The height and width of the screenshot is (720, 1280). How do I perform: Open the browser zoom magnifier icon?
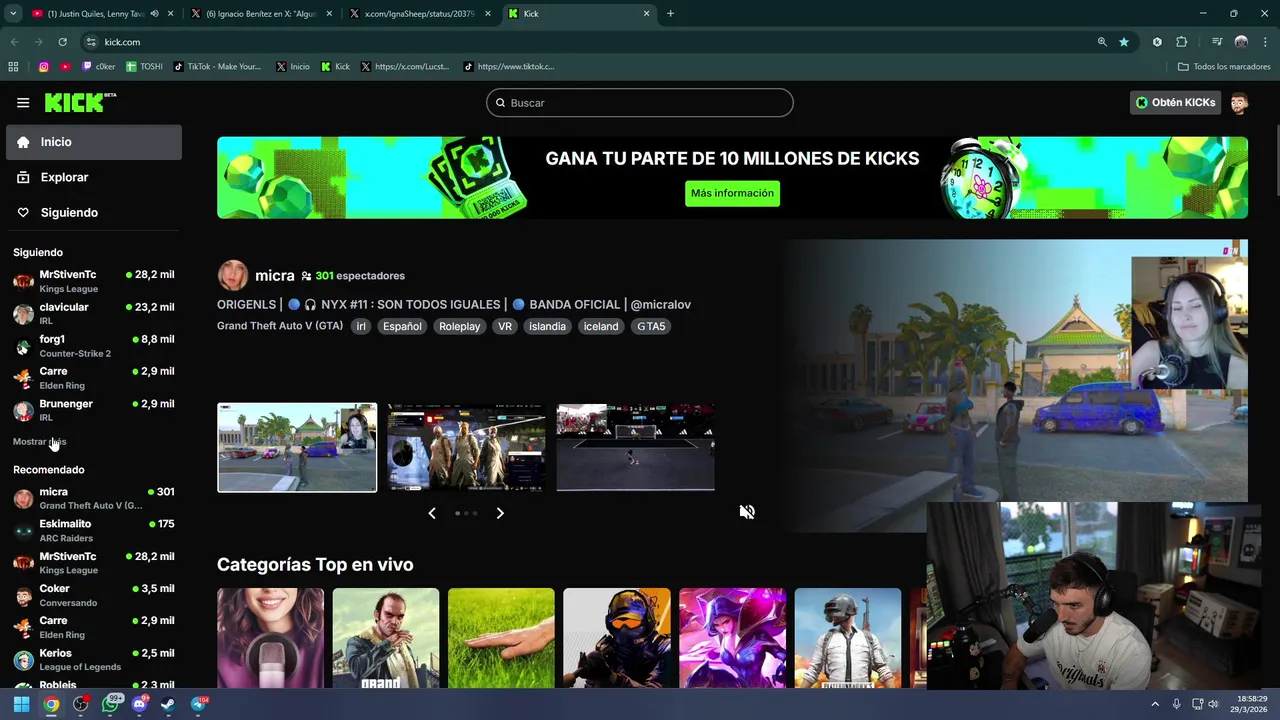[x=1102, y=42]
